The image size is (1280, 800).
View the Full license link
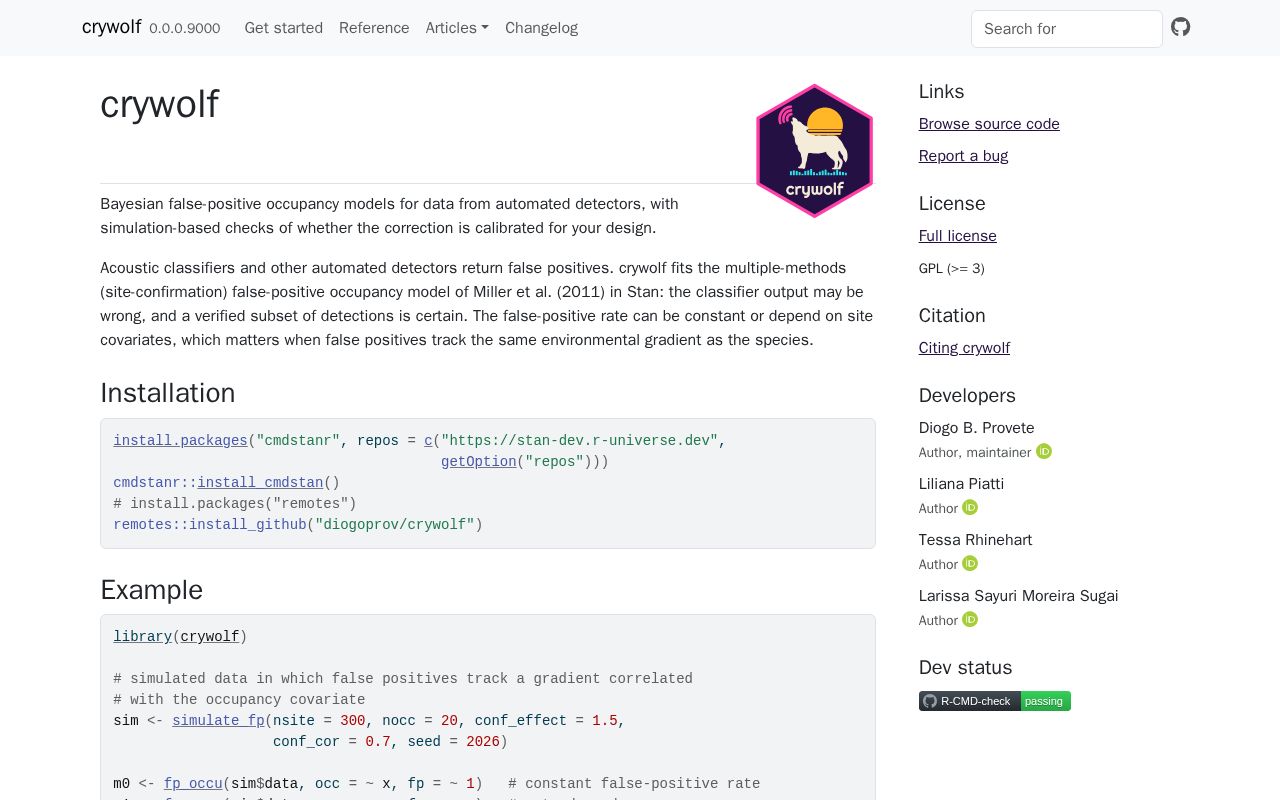tap(958, 236)
